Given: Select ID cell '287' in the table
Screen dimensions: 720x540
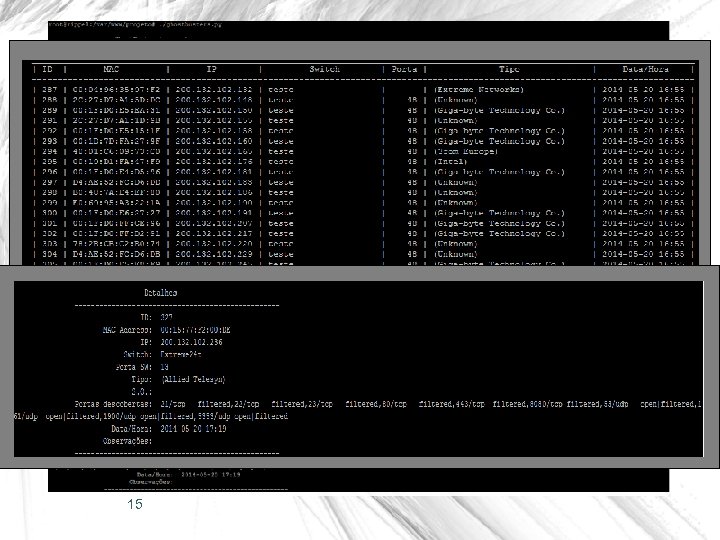Looking at the screenshot, I should coord(50,90).
